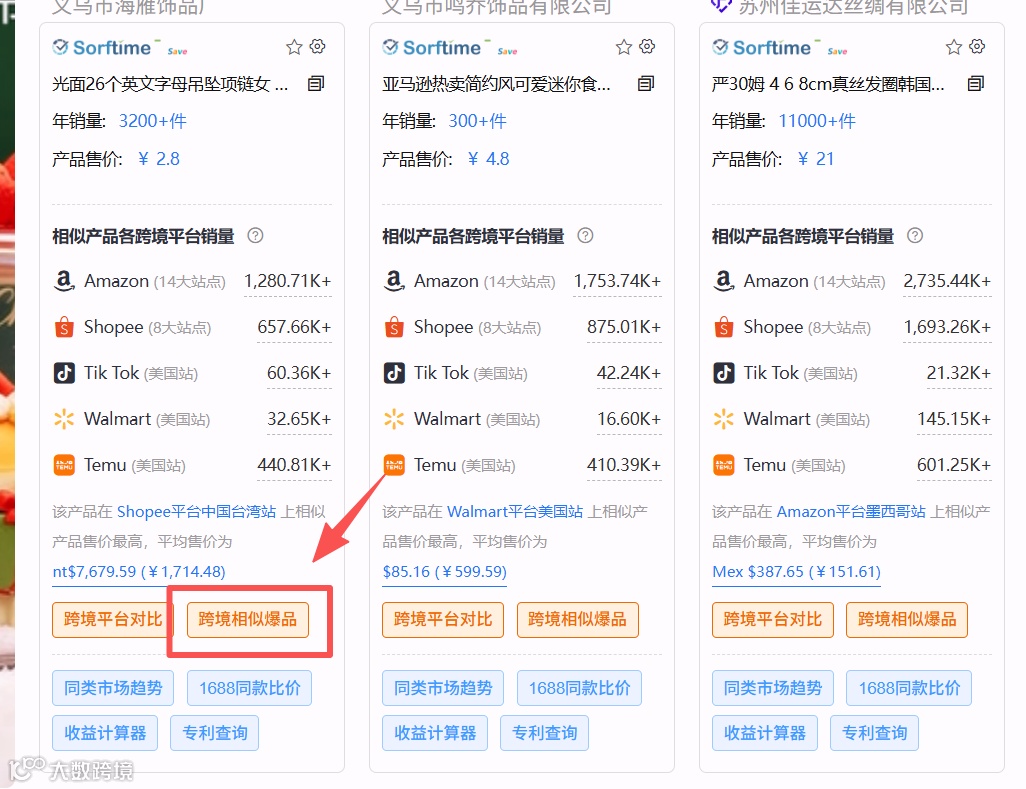Click the Amazon sales value 2,735.44K+
The height and width of the screenshot is (789, 1026).
tap(947, 281)
